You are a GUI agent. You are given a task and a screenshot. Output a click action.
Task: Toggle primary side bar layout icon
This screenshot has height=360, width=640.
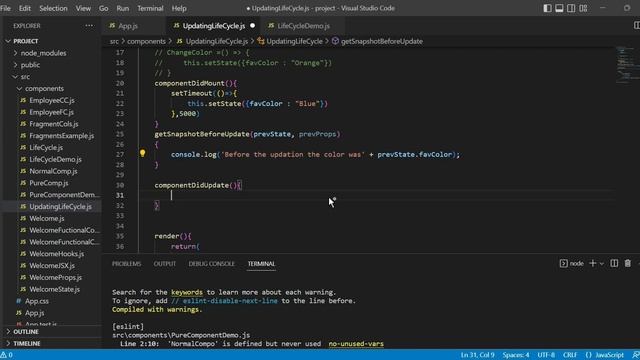point(547,8)
